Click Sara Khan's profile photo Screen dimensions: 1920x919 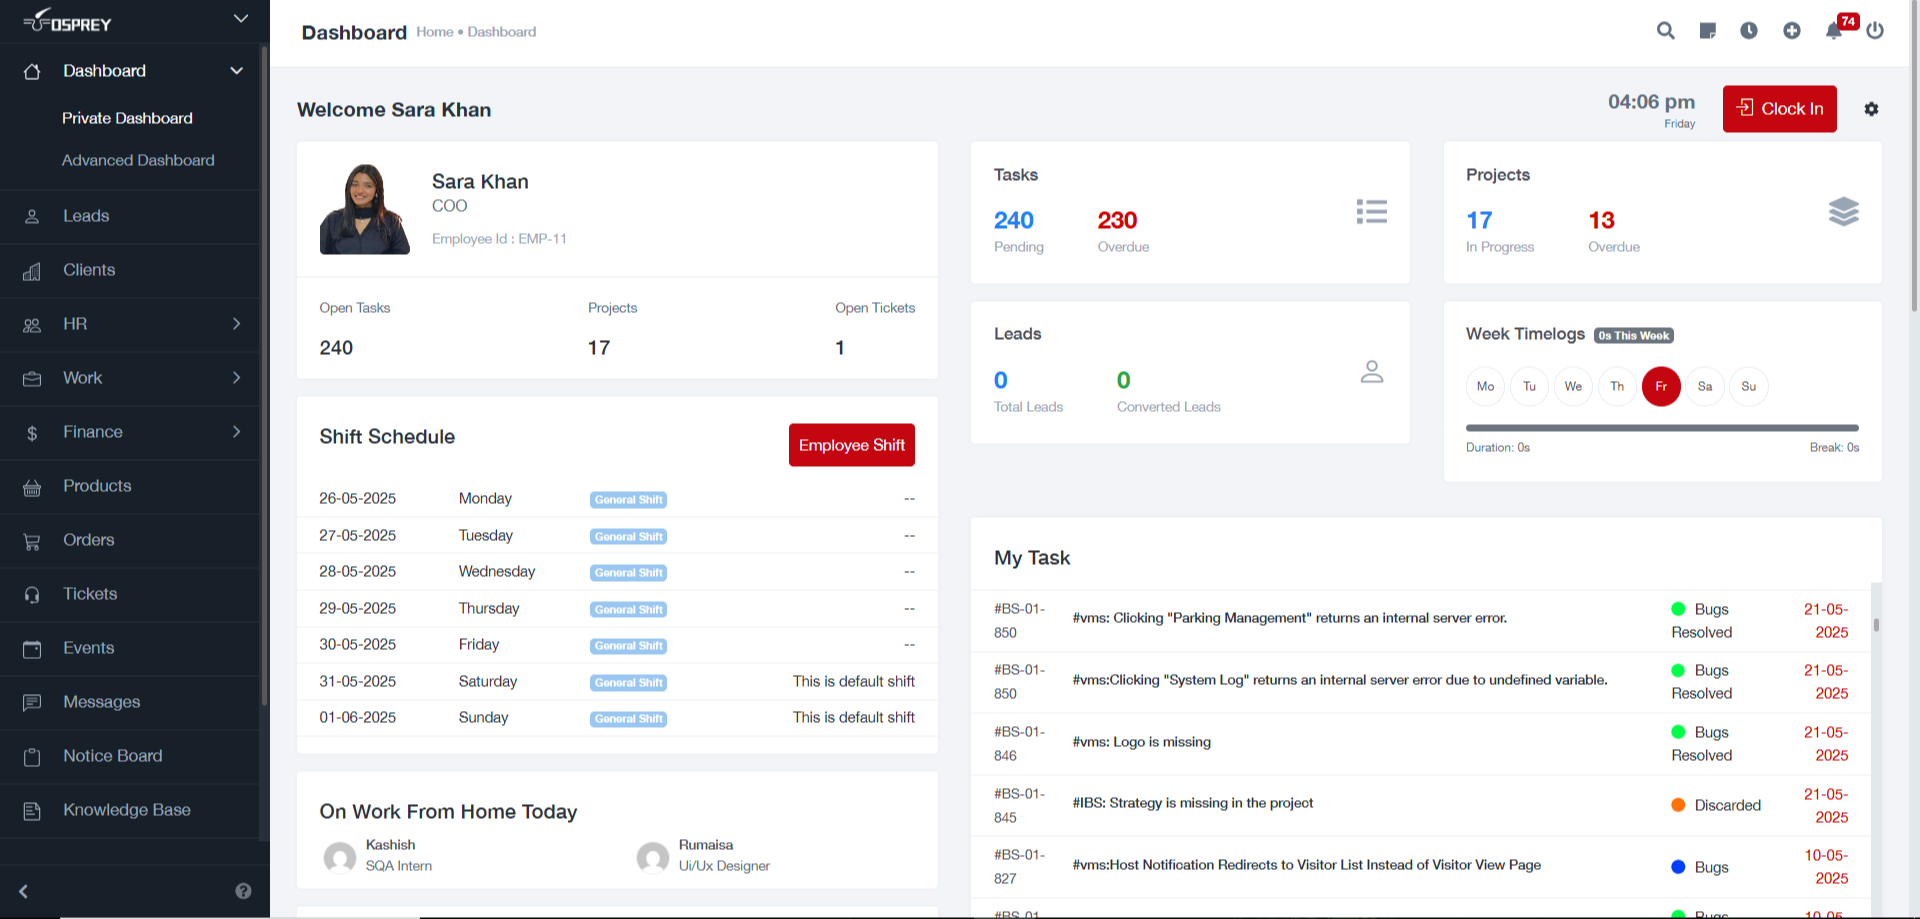365,209
